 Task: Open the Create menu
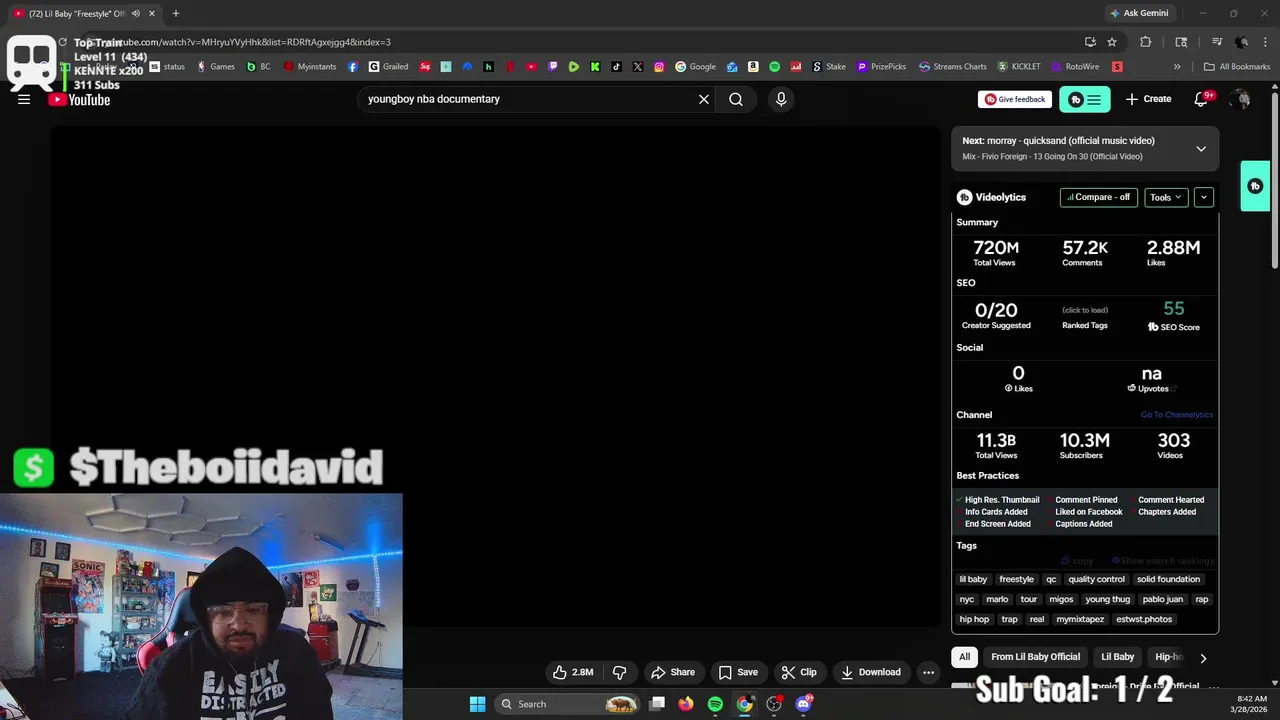[x=1148, y=99]
